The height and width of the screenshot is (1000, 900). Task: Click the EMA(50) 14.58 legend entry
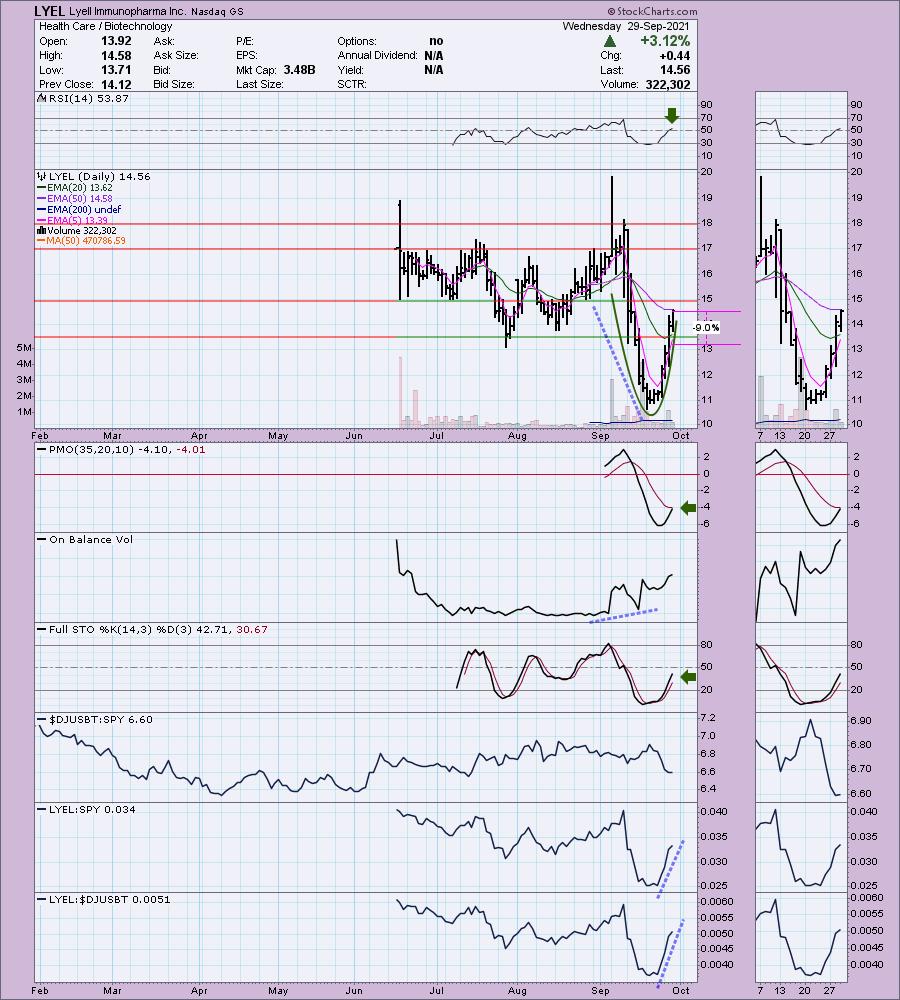point(80,198)
